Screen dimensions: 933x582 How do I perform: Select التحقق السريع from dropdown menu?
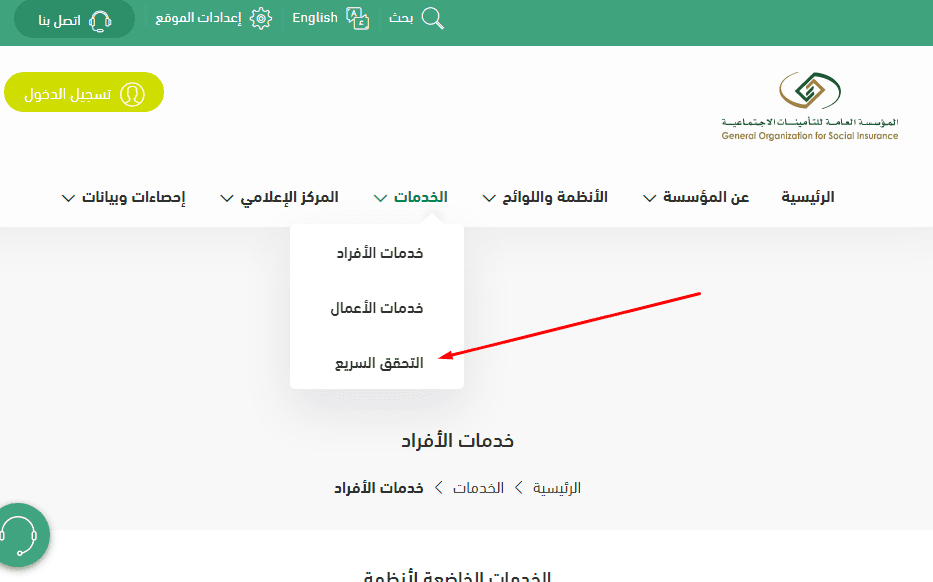[379, 363]
